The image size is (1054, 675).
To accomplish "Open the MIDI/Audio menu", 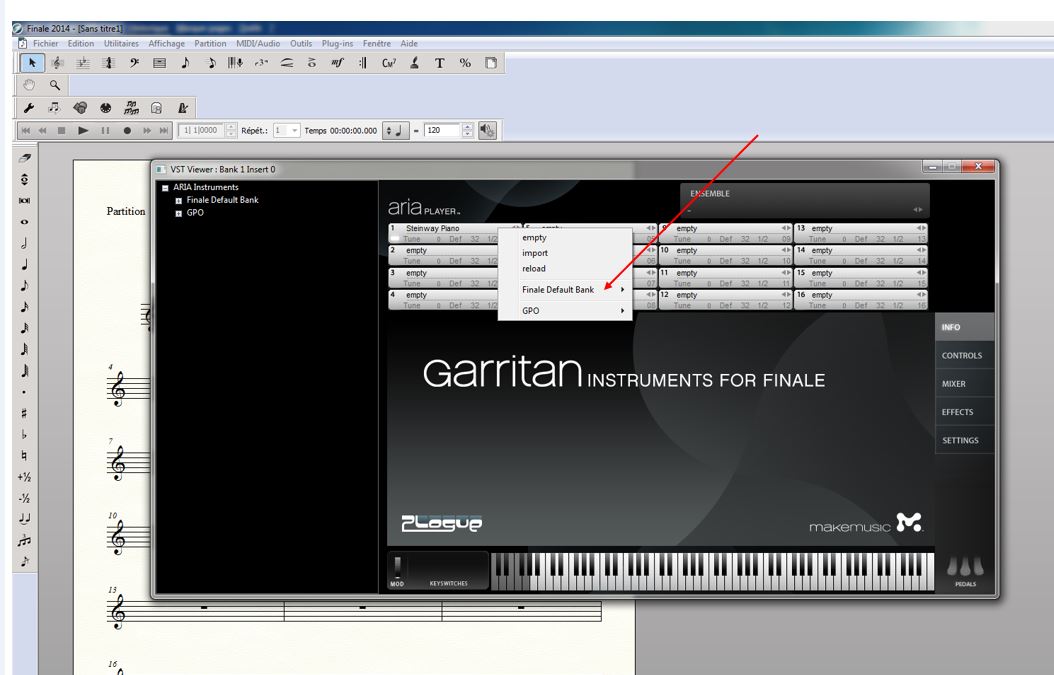I will [258, 44].
